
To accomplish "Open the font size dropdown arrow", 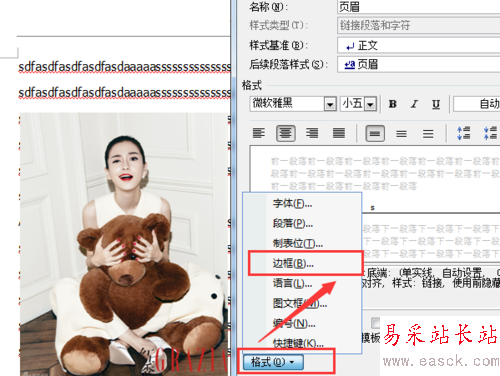I will [x=370, y=104].
